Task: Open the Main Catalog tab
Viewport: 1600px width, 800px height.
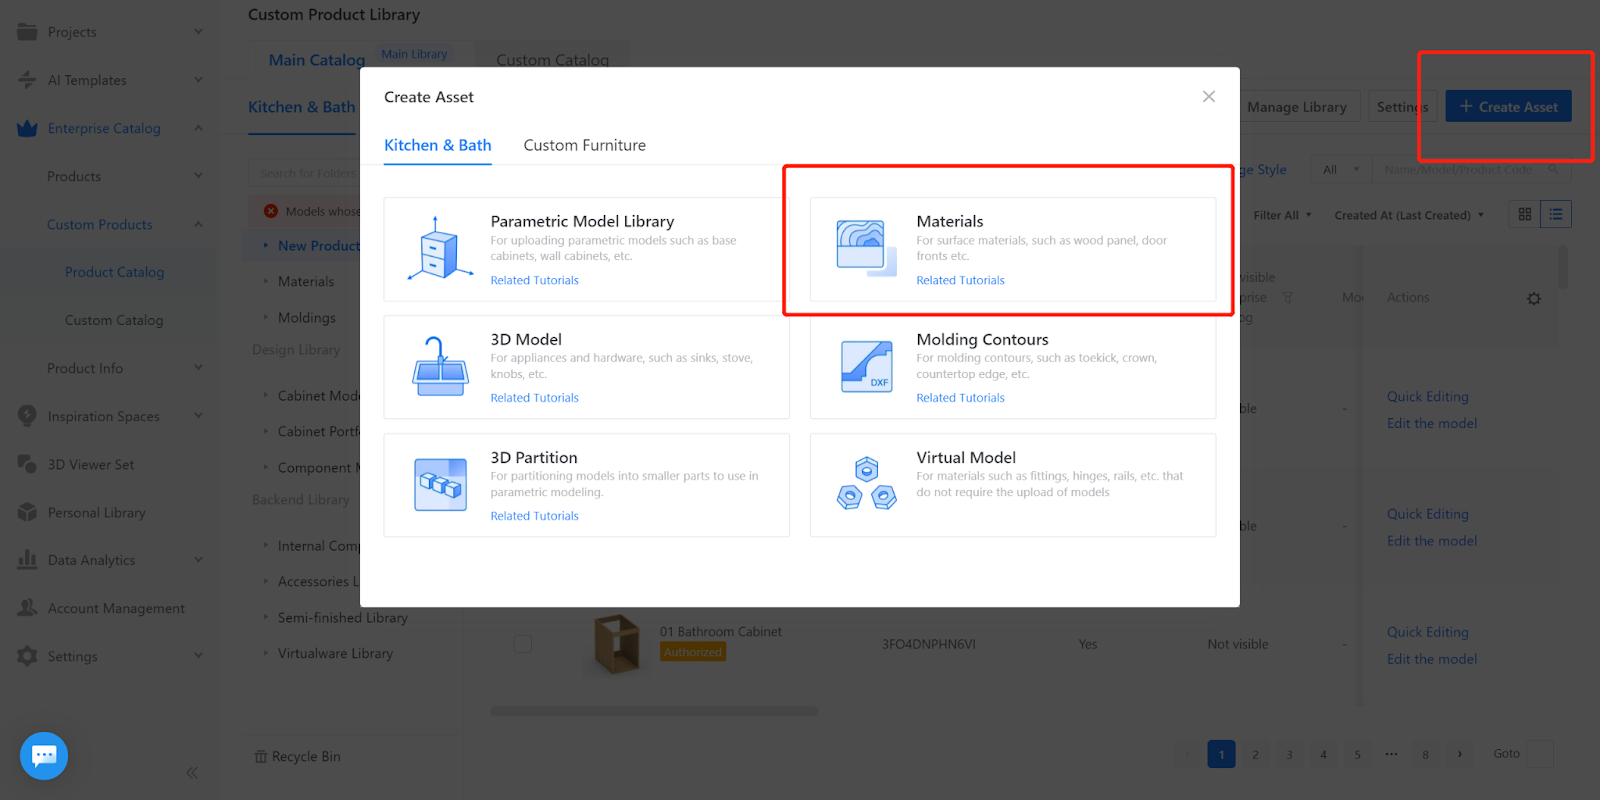Action: click(x=316, y=60)
